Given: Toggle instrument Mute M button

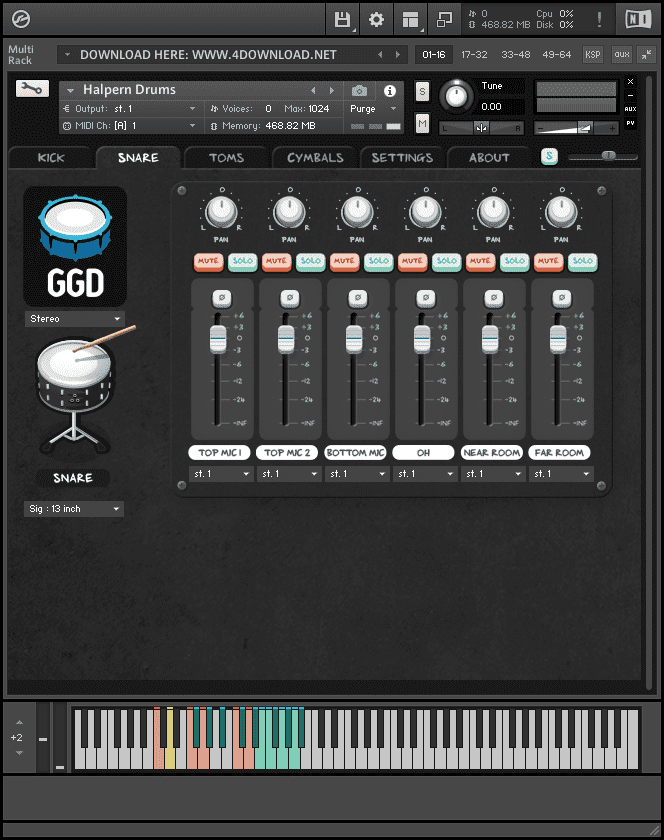Looking at the screenshot, I should 422,124.
